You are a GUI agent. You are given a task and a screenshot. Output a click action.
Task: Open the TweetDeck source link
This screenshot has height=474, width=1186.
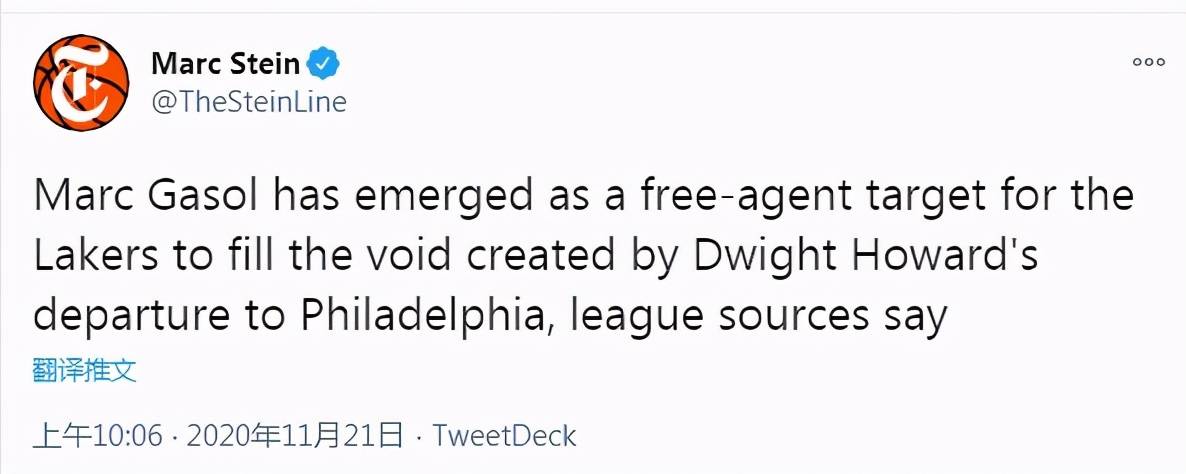coord(508,436)
